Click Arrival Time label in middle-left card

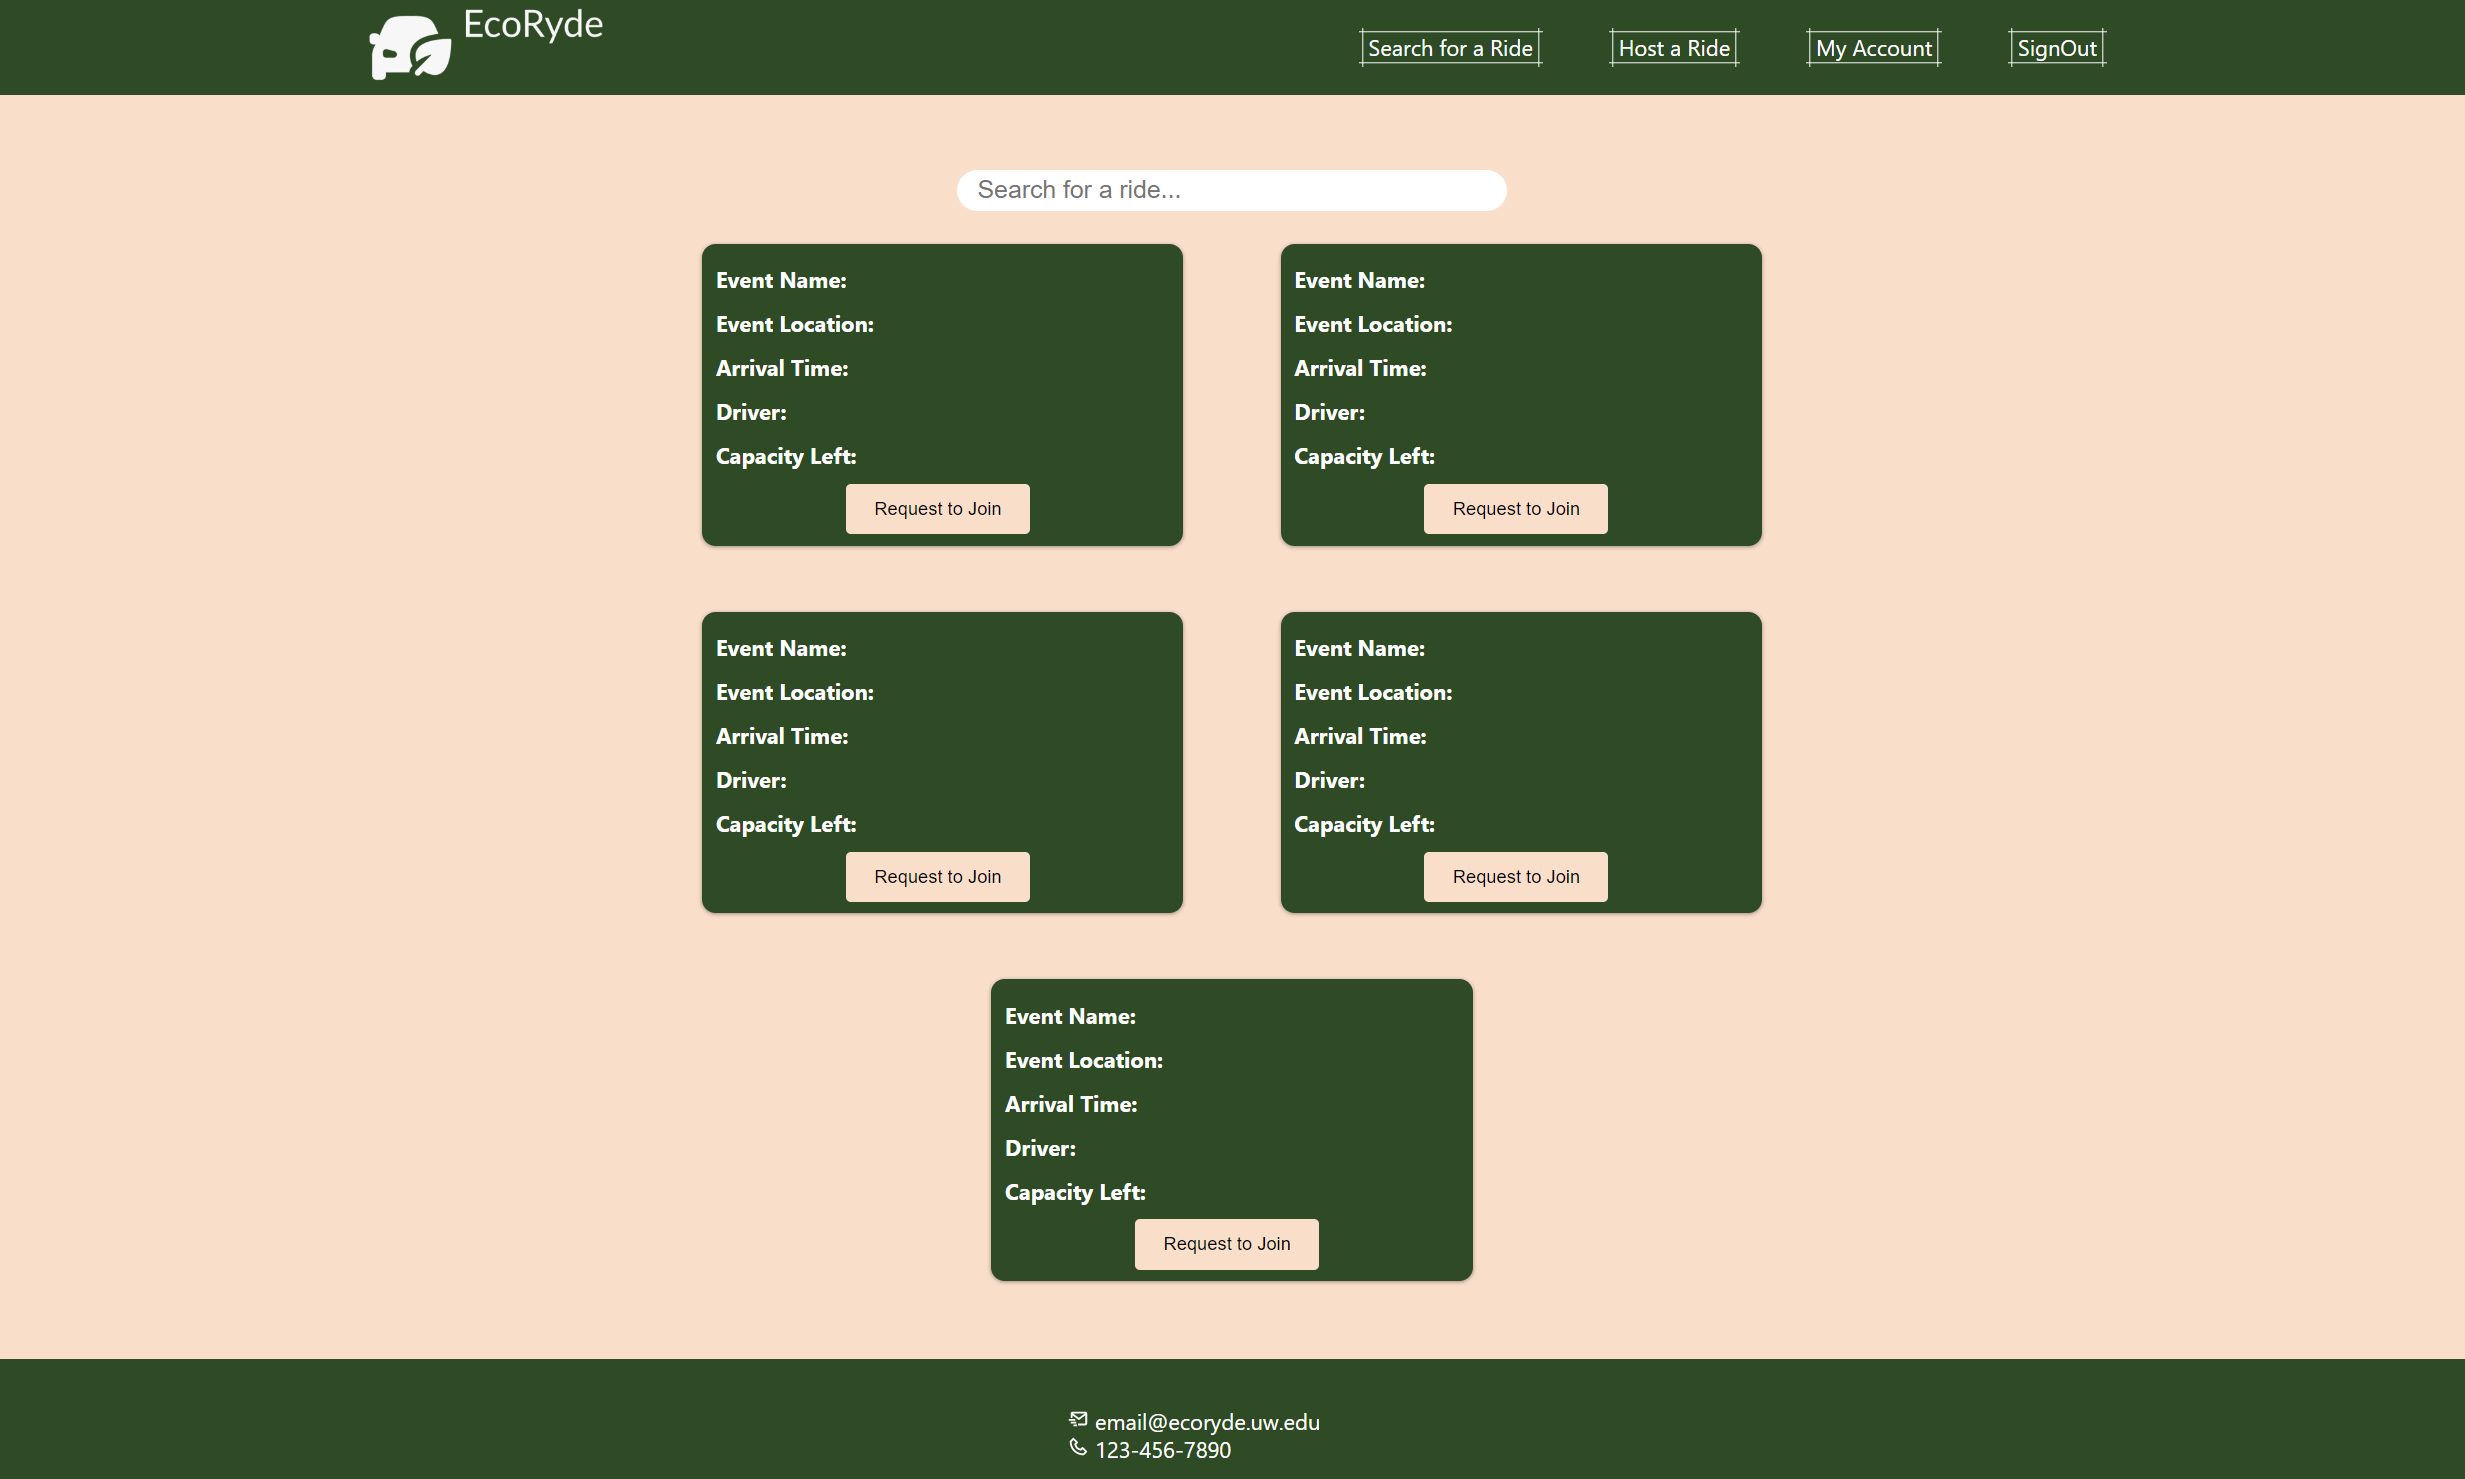782,737
